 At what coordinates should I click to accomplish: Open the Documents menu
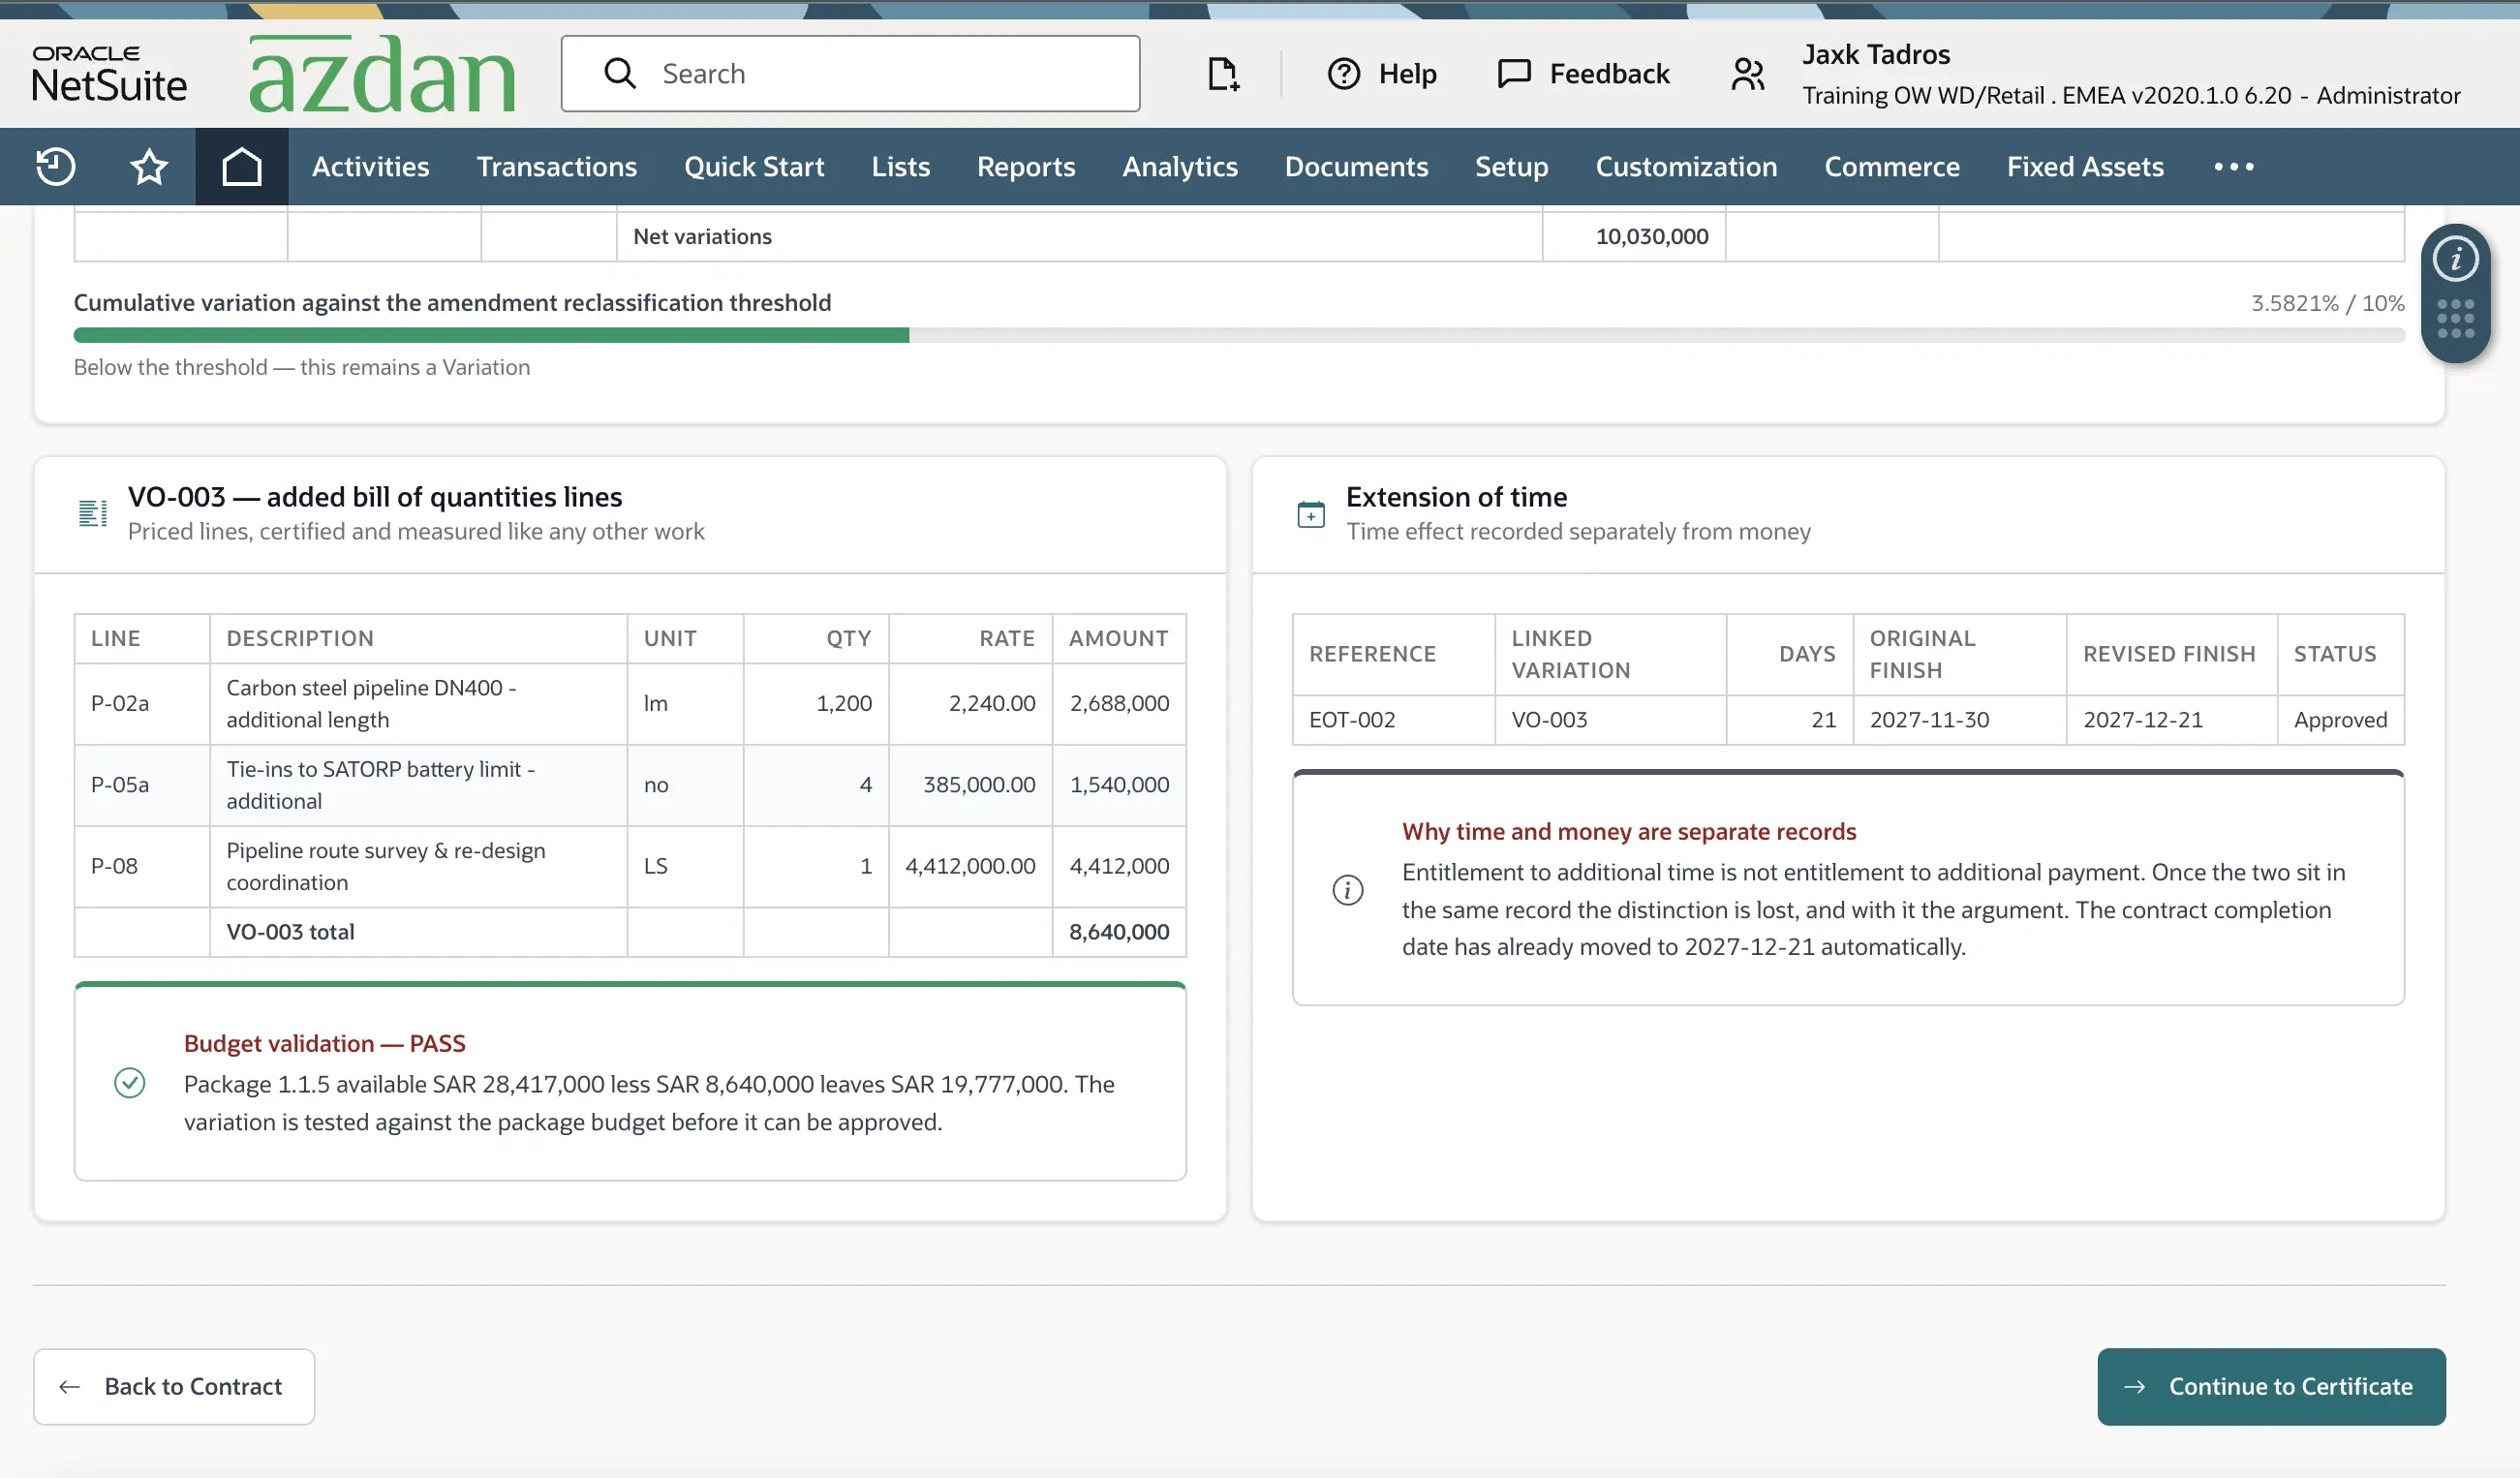[1356, 166]
